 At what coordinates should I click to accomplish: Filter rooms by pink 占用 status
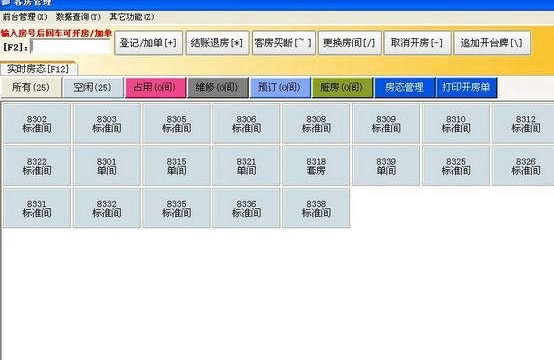(155, 88)
